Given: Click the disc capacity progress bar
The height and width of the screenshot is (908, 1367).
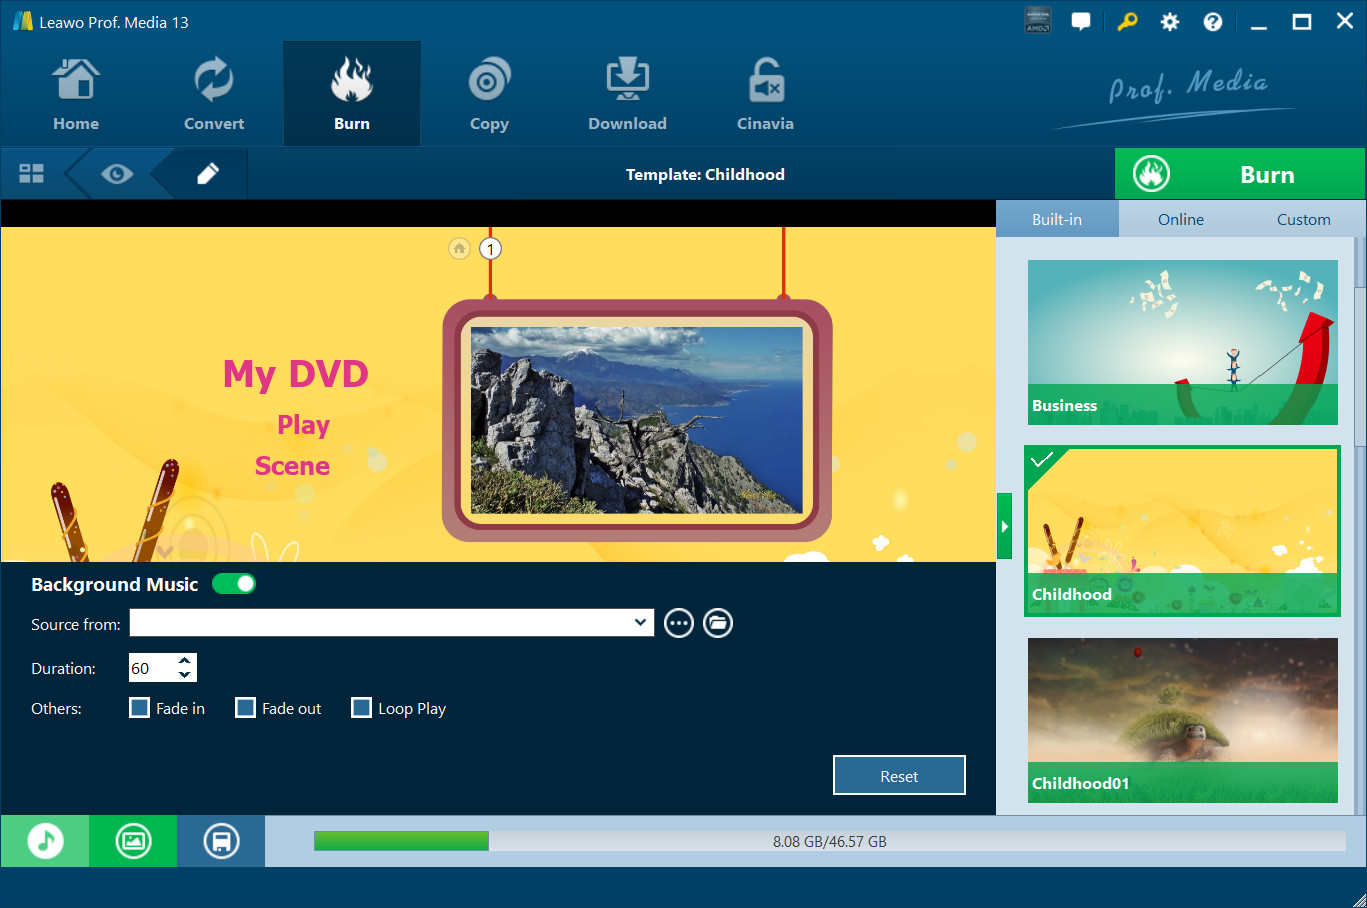Looking at the screenshot, I should click(x=830, y=841).
